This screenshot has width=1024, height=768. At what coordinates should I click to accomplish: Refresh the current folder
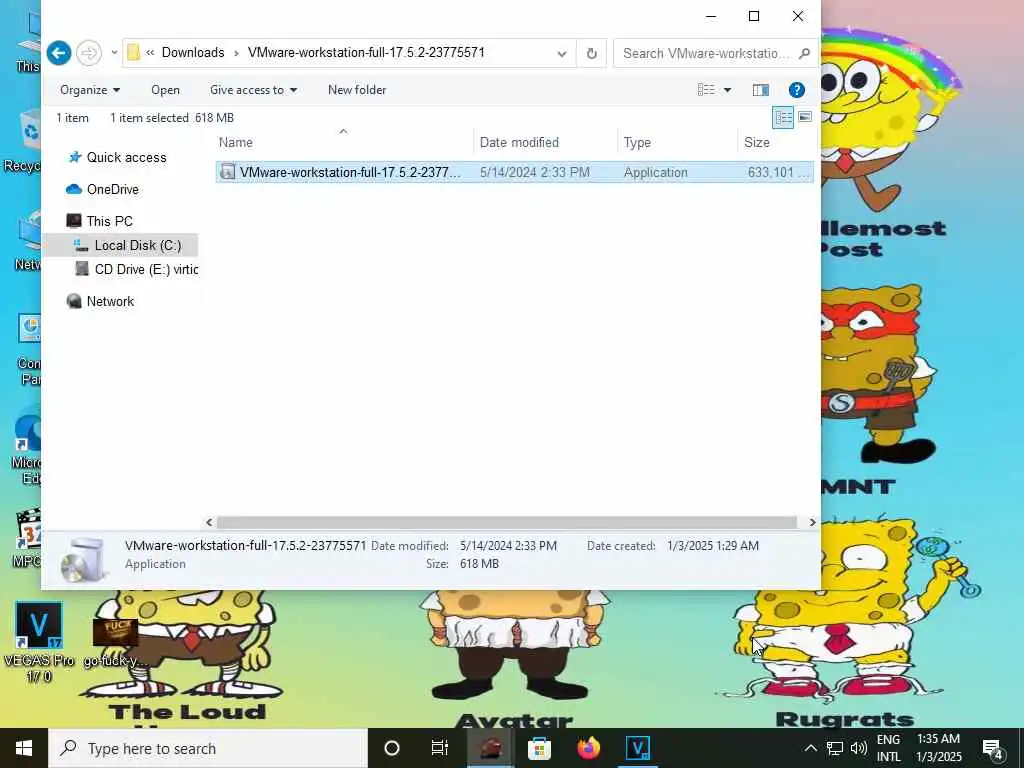coord(592,54)
